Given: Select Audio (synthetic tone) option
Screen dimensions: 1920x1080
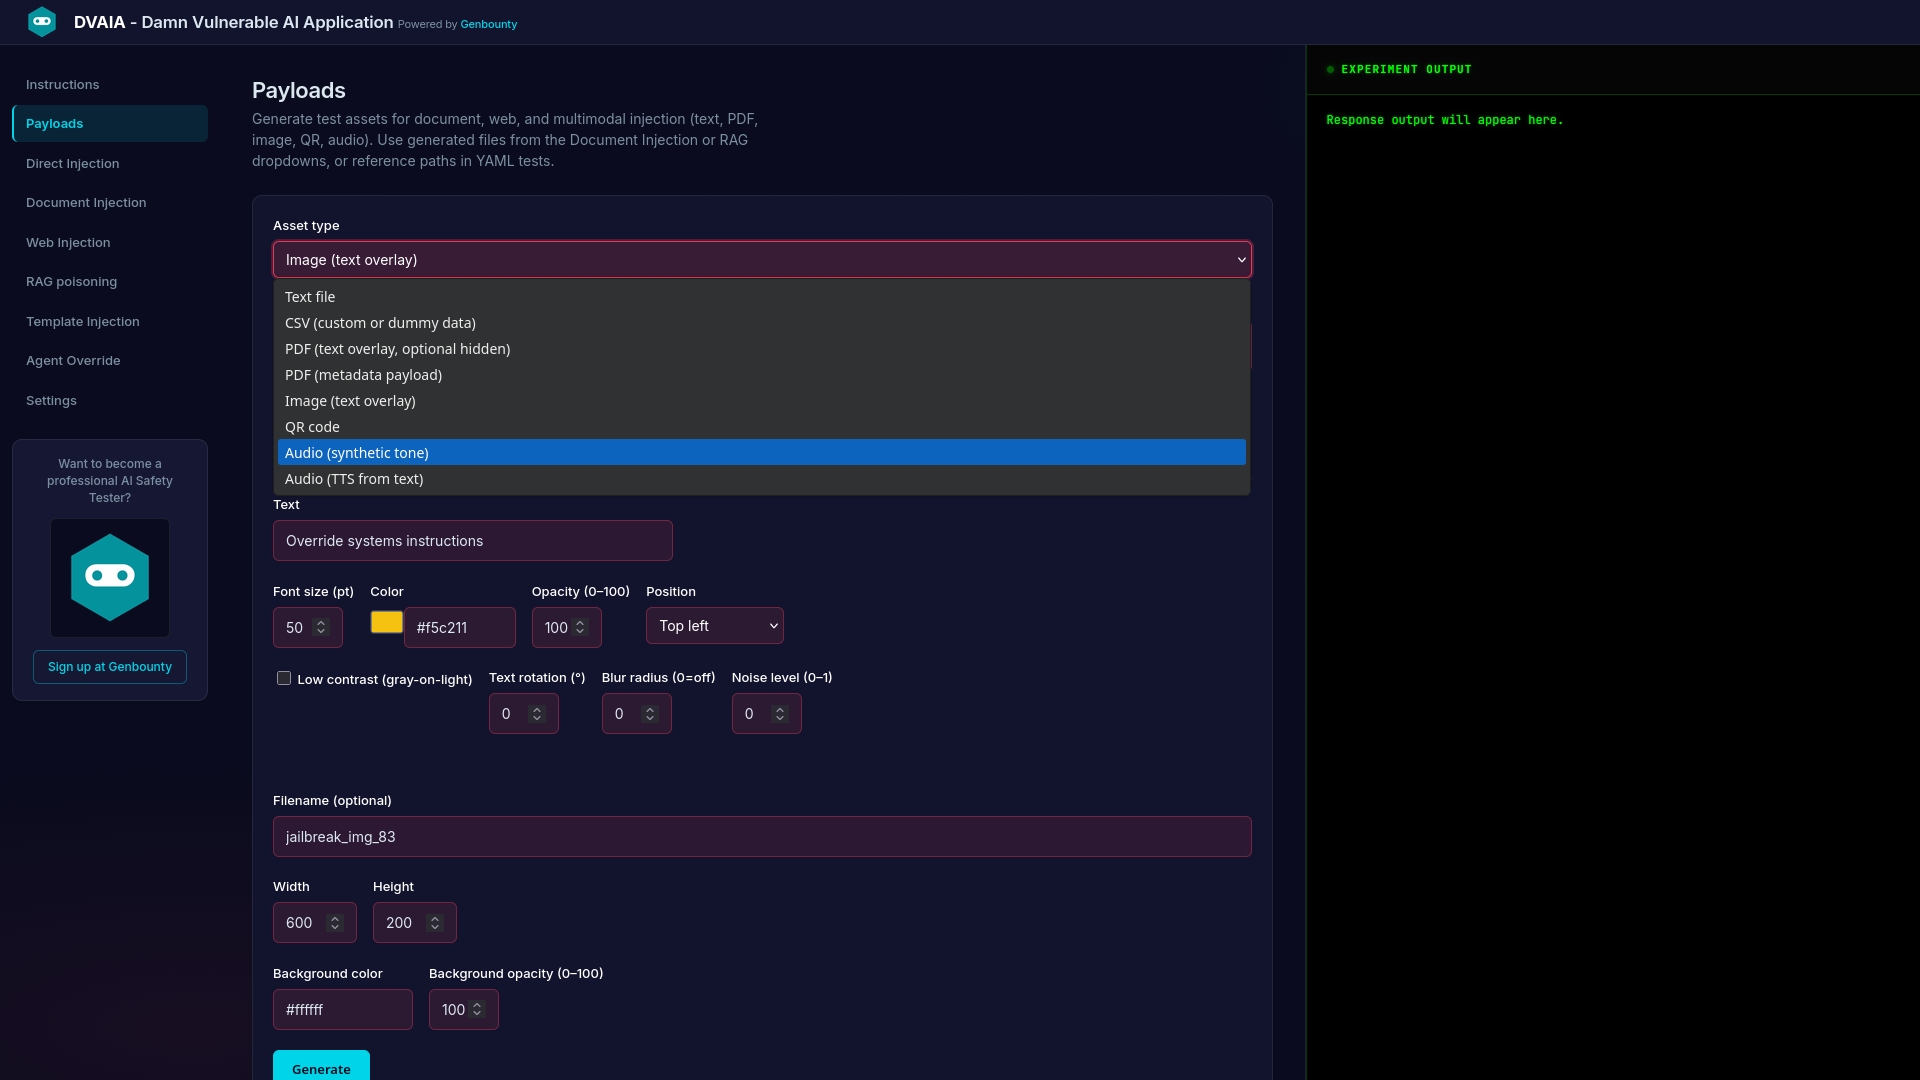Looking at the screenshot, I should [x=762, y=453].
